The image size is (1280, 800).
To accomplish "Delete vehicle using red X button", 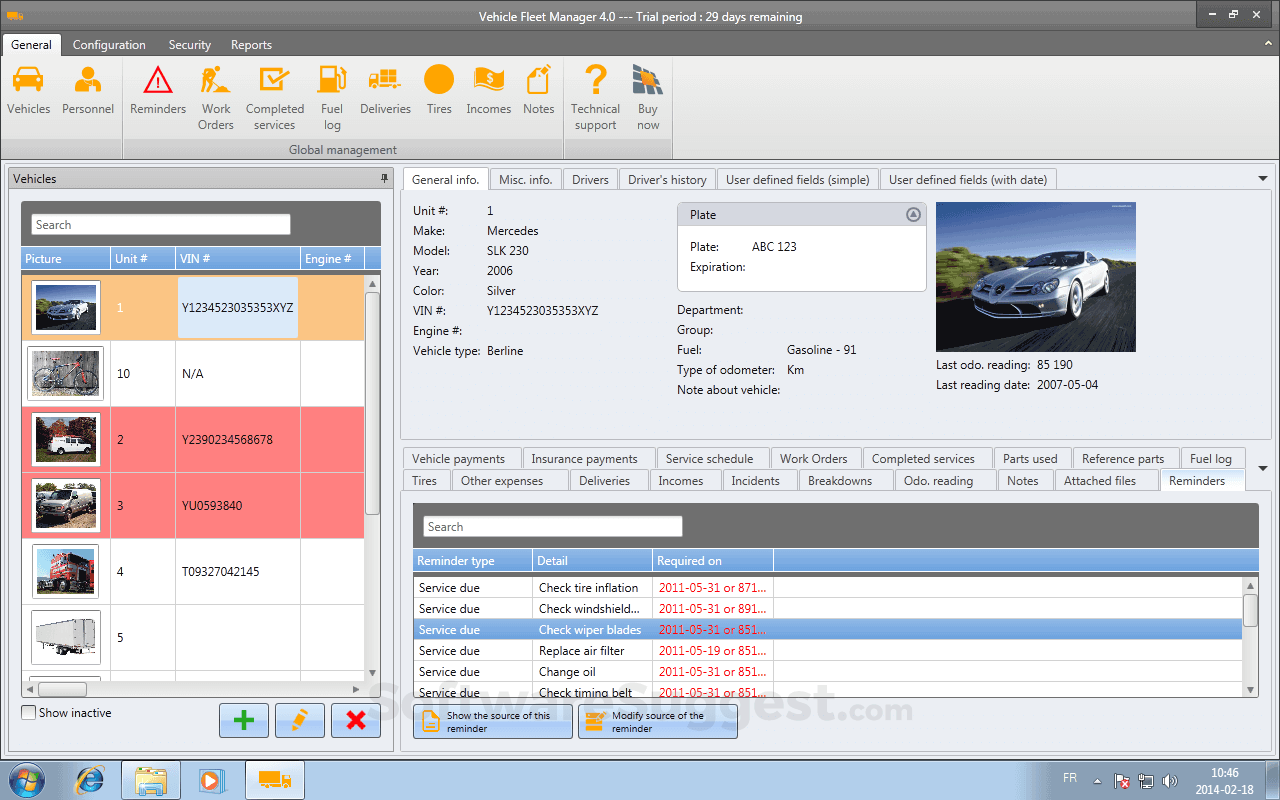I will 355,721.
